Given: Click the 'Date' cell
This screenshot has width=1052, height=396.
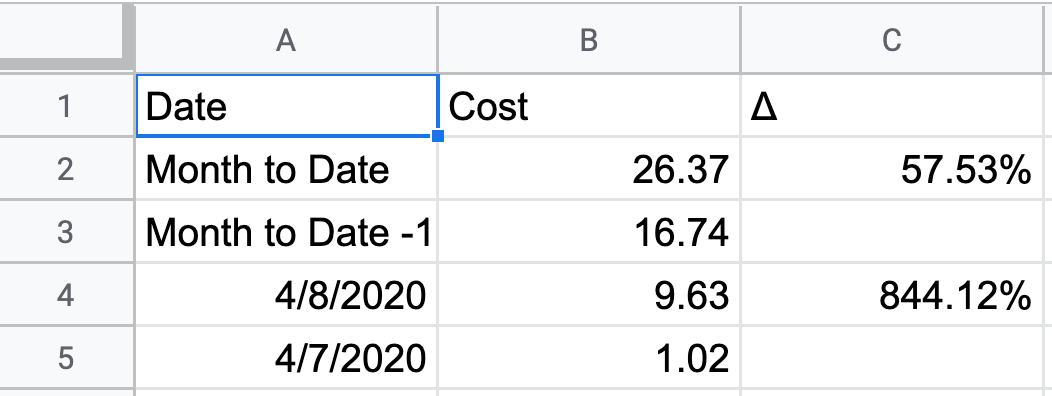Looking at the screenshot, I should [x=286, y=107].
